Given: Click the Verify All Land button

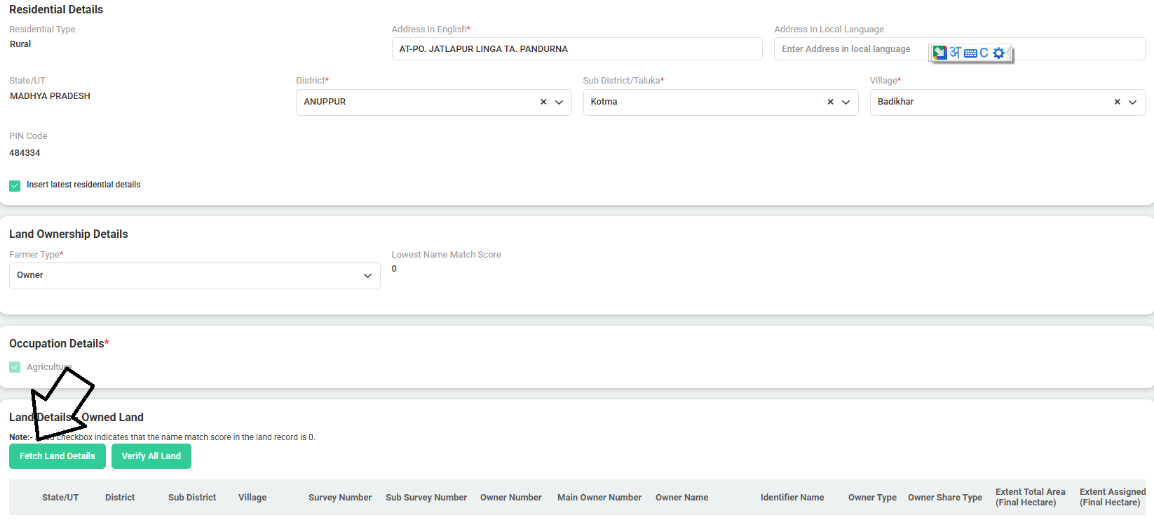Looking at the screenshot, I should (151, 456).
